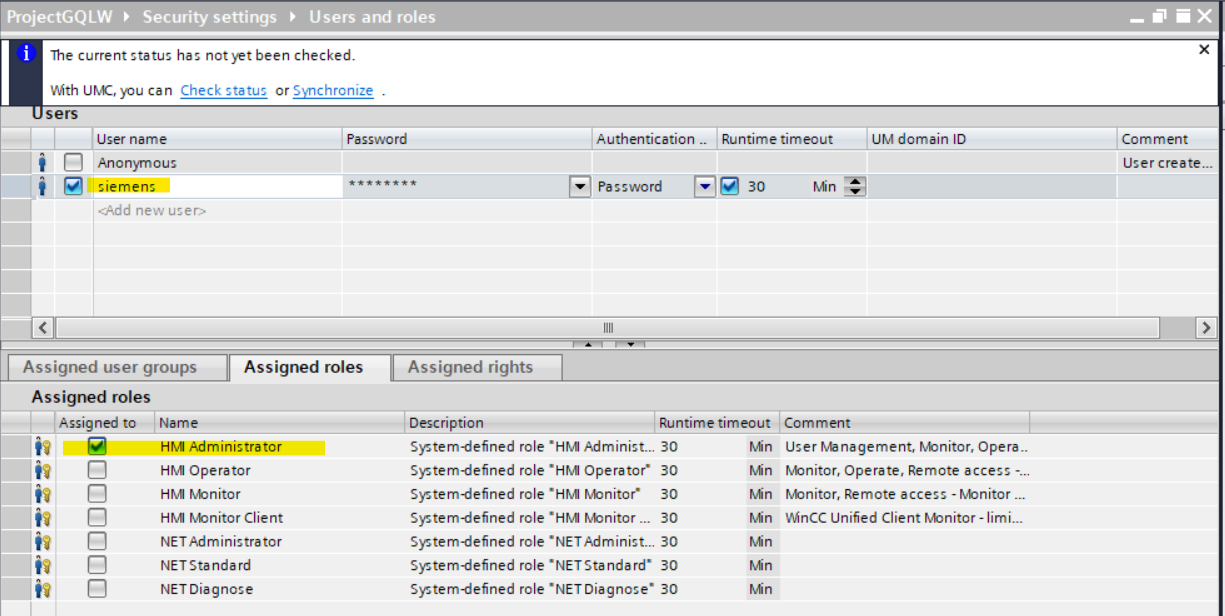The image size is (1225, 616).
Task: Assign the NET Standard role checkbox
Action: [x=97, y=565]
